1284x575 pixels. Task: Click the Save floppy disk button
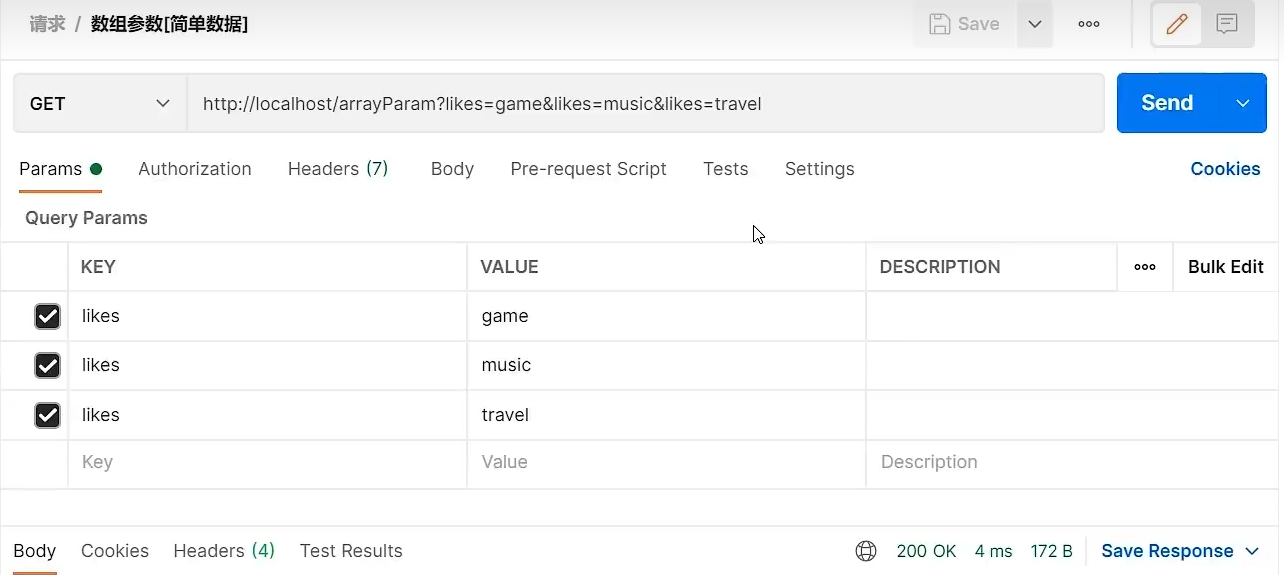click(965, 25)
